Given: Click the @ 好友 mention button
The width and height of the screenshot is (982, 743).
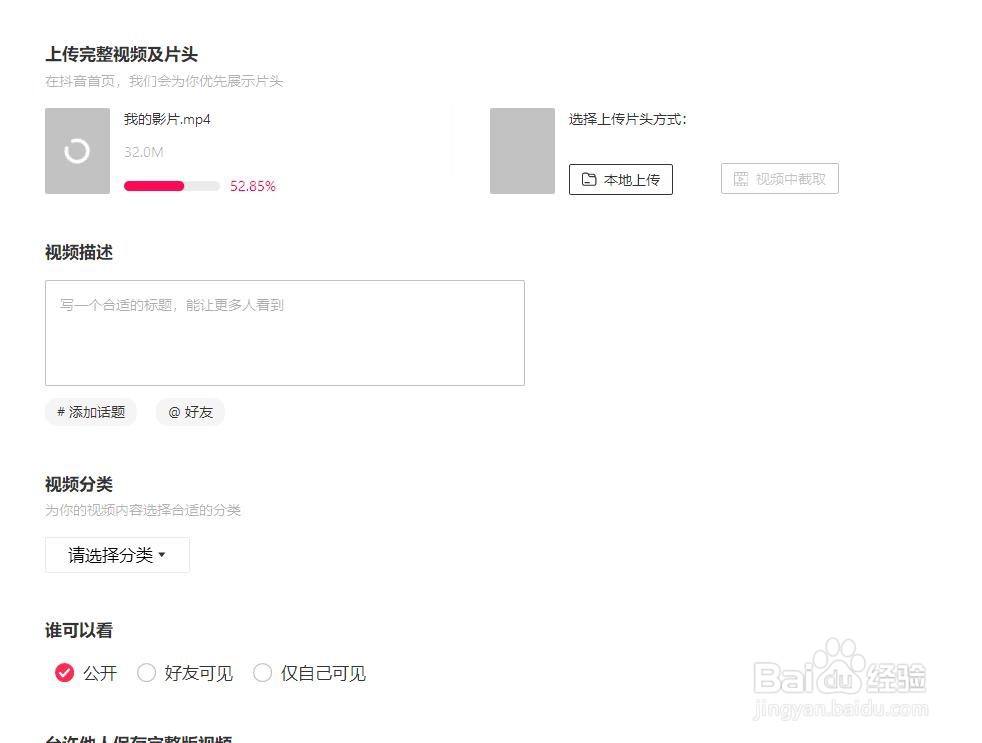Looking at the screenshot, I should tap(190, 412).
